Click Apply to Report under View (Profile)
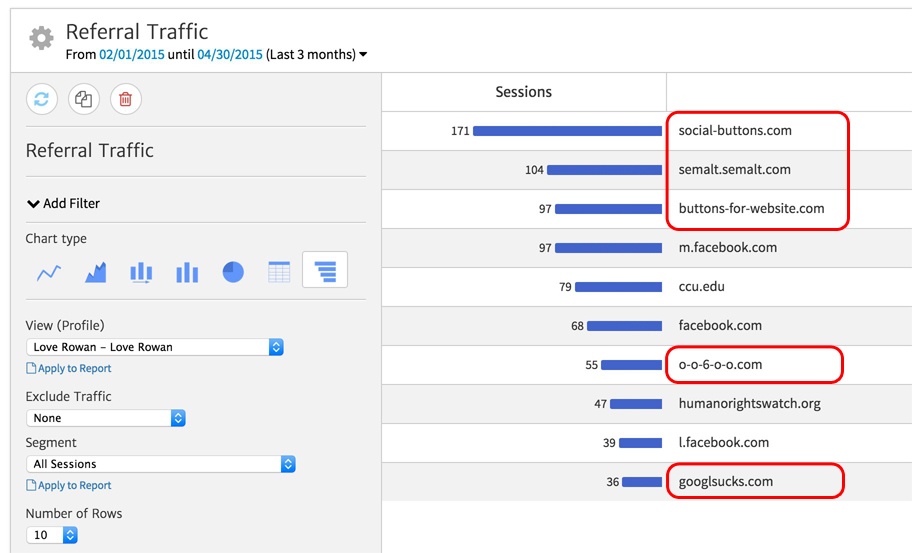912x553 pixels. point(74,368)
